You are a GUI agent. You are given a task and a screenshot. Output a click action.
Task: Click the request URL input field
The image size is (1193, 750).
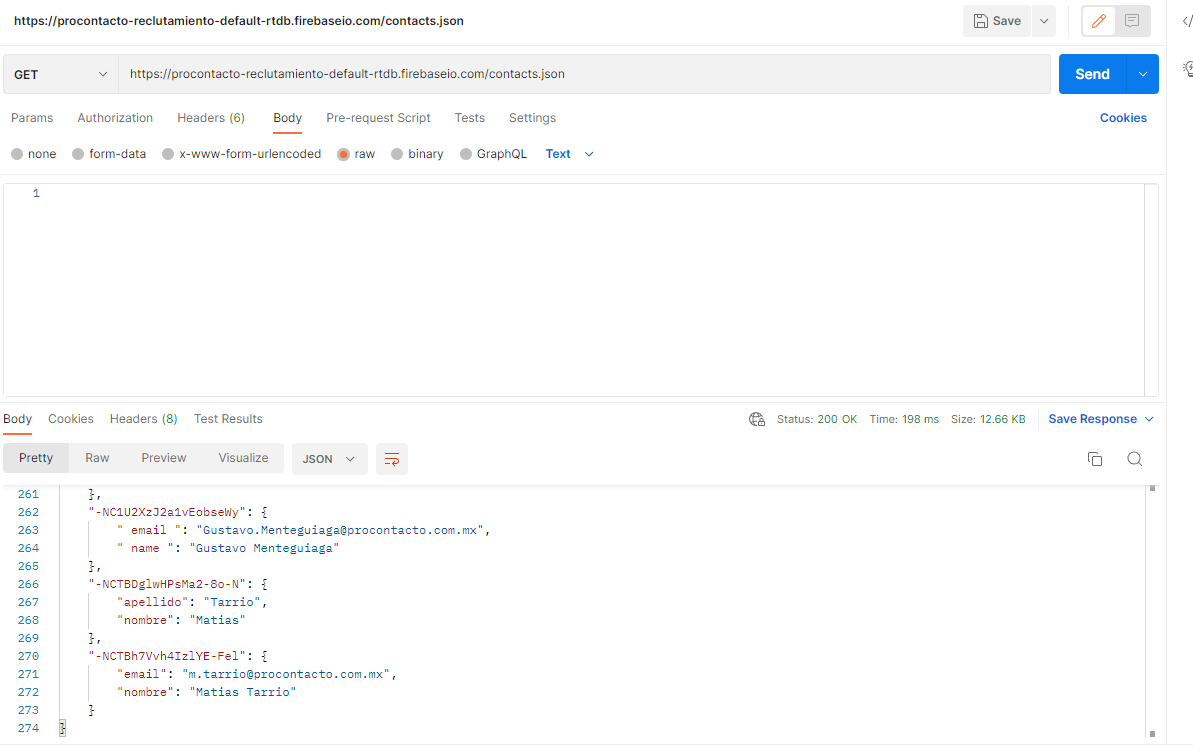(584, 75)
